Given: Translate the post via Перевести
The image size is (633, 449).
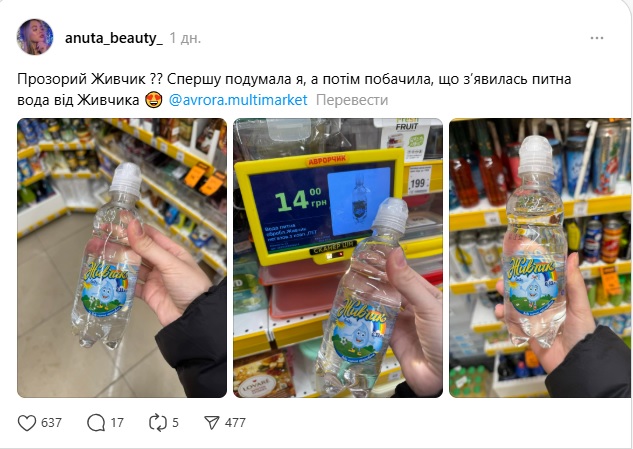Looking at the screenshot, I should click(352, 100).
